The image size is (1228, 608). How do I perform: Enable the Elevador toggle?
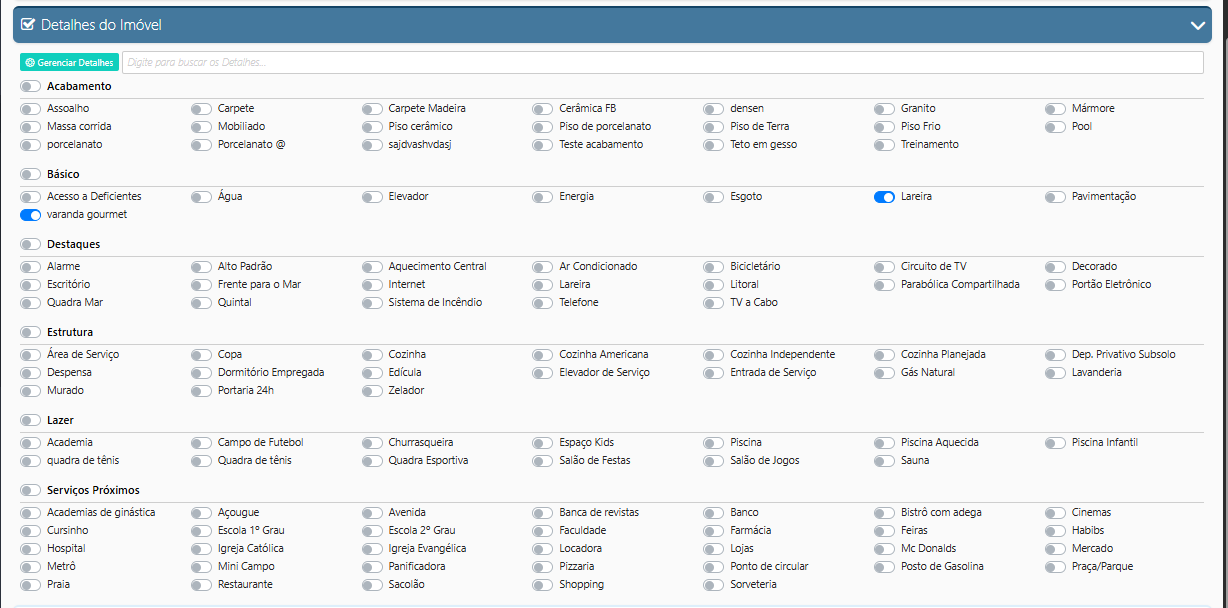[372, 197]
